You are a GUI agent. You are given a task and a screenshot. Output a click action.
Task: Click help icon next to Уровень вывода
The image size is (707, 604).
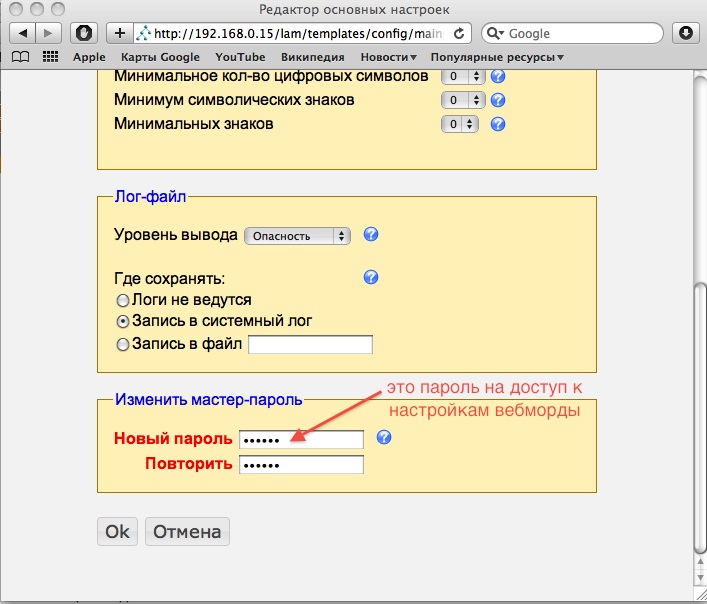[371, 235]
